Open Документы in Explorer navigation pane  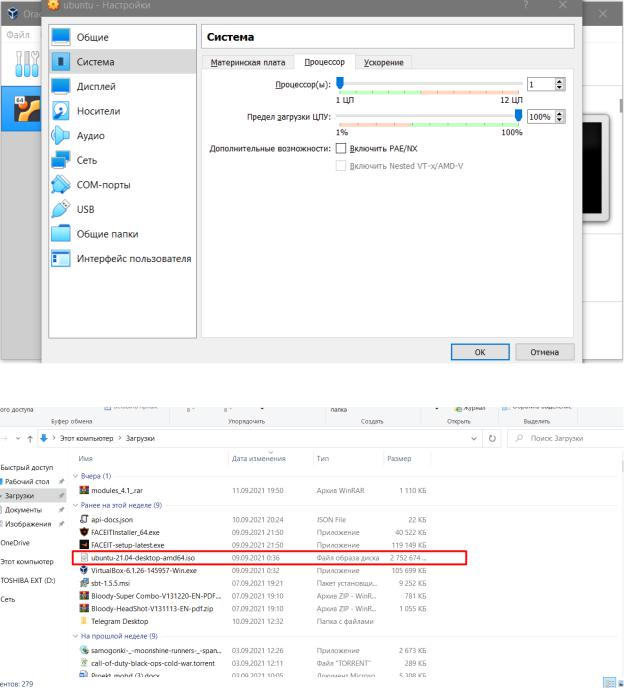coord(23,510)
